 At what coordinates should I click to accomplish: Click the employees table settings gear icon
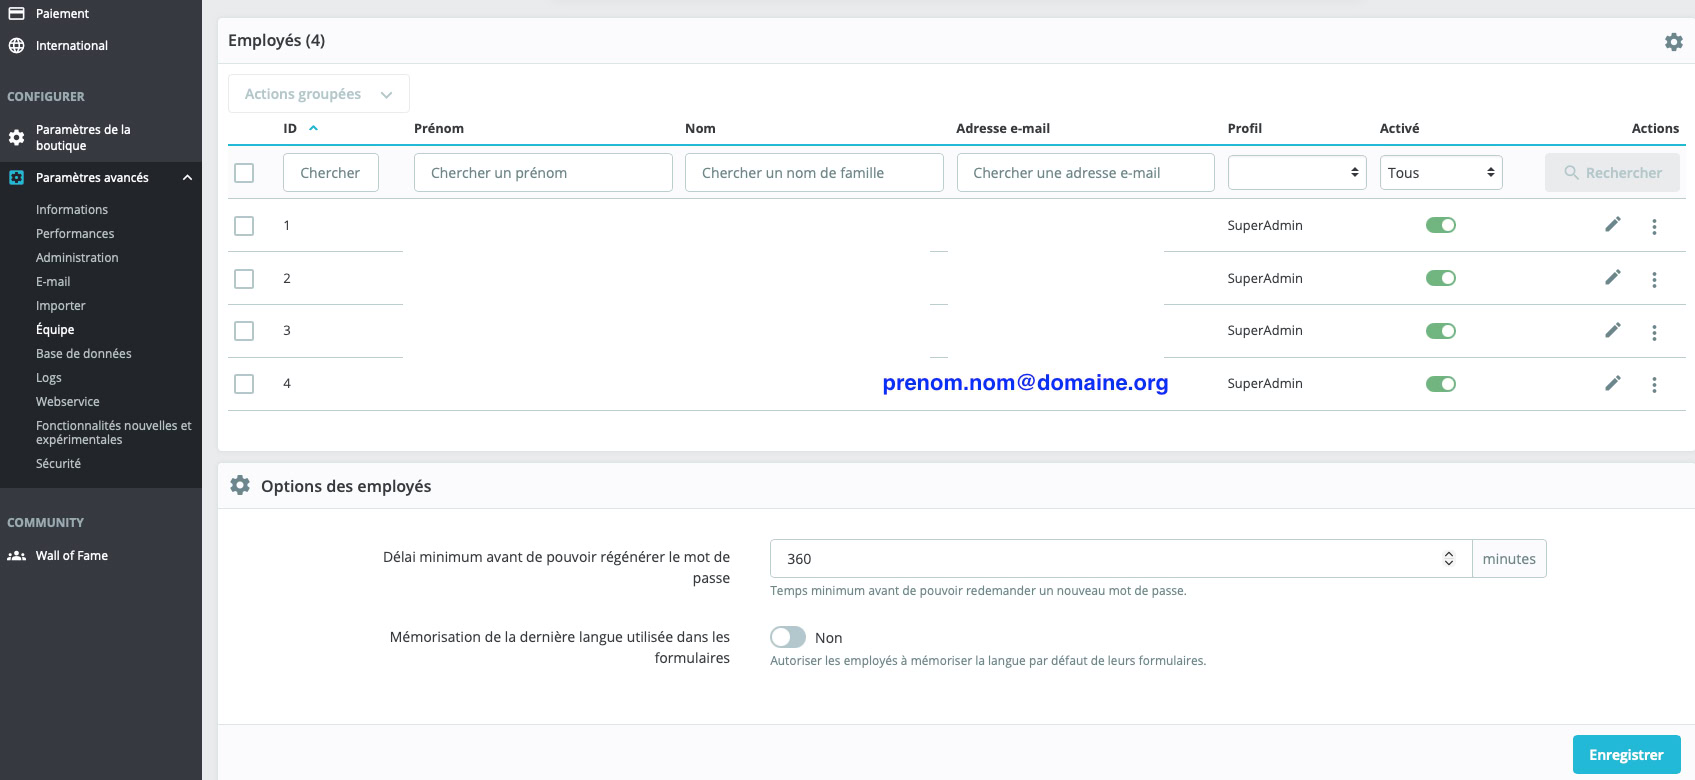(1673, 42)
